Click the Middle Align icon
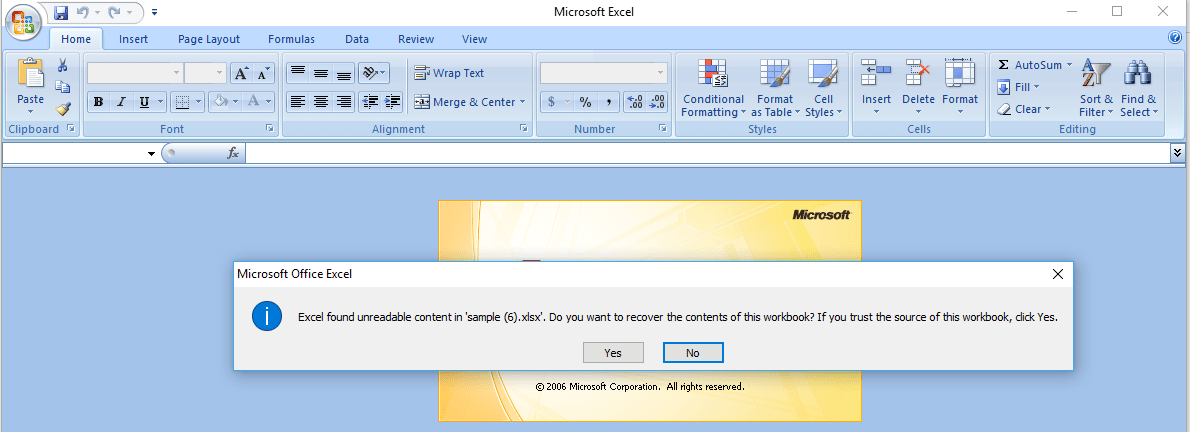This screenshot has height=432, width=1190. (321, 73)
